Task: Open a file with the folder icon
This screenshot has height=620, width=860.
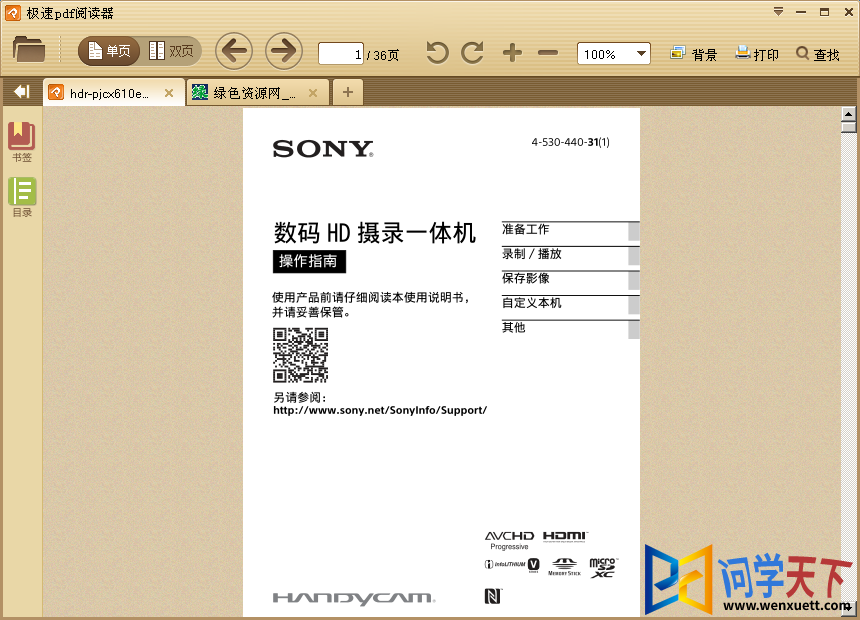Action: [x=29, y=49]
